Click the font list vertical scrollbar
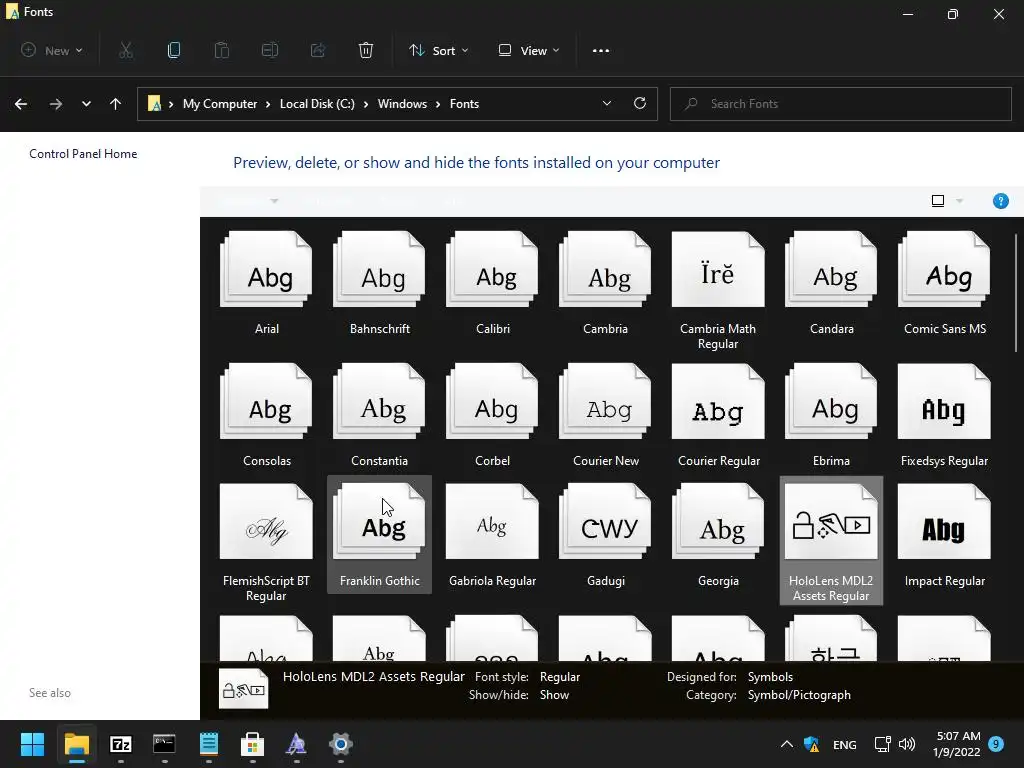 coord(1016,294)
